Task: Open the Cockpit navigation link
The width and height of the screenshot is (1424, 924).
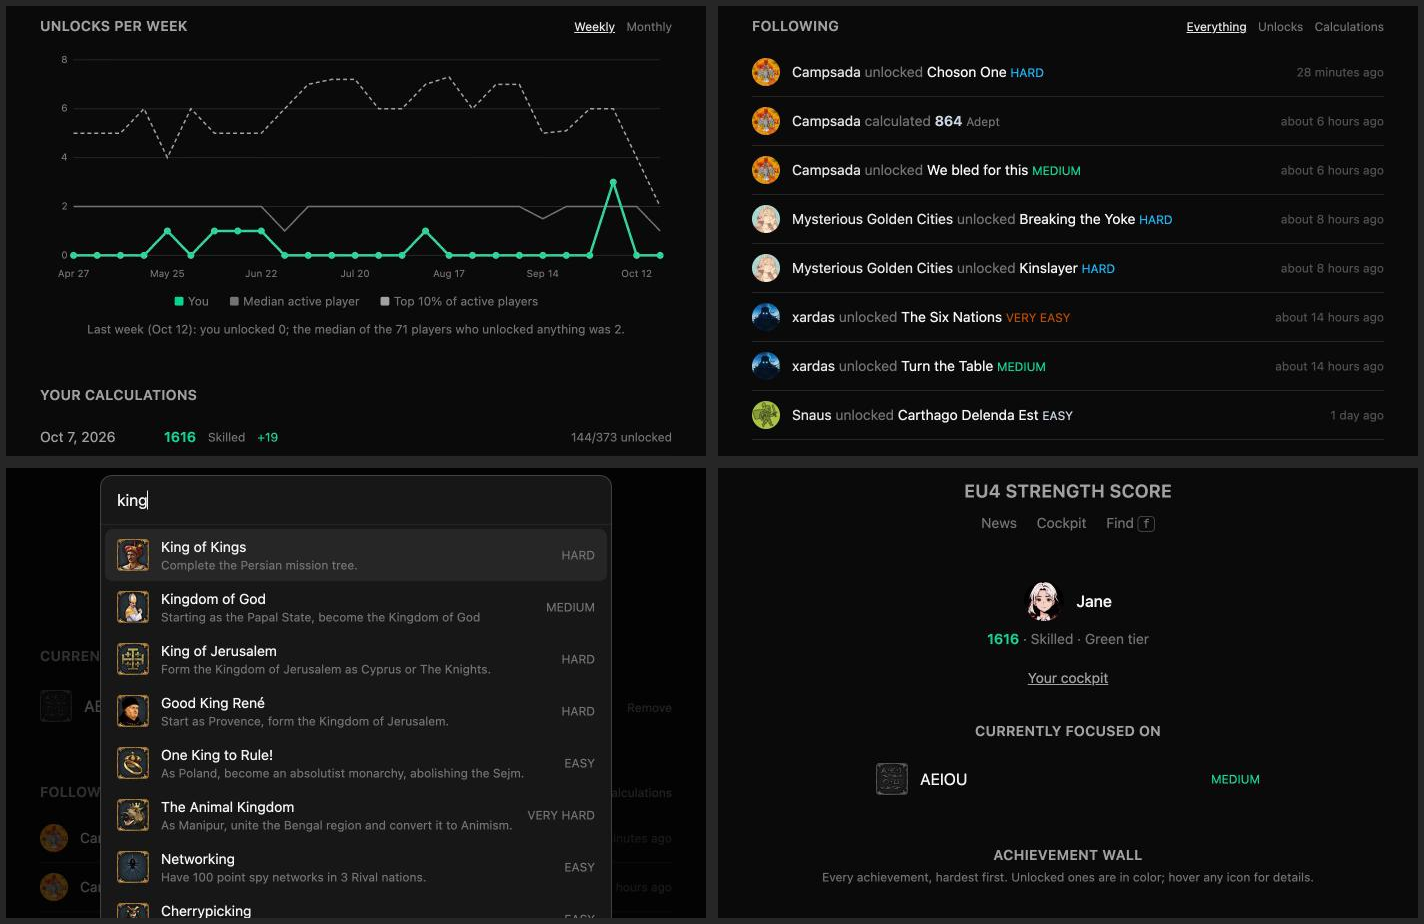Action: click(x=1061, y=523)
